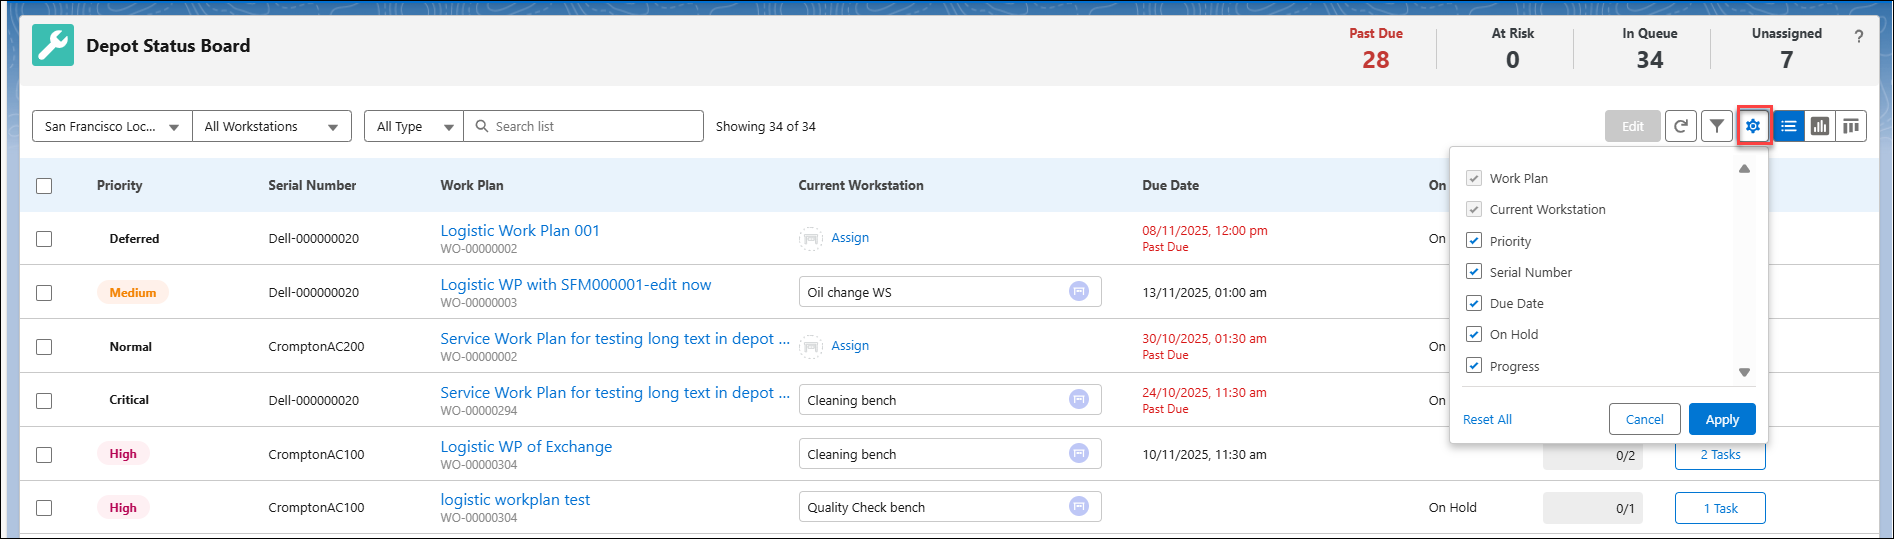Open Logistic WP with SFM000001-edit now link
The width and height of the screenshot is (1894, 539).
tap(576, 284)
